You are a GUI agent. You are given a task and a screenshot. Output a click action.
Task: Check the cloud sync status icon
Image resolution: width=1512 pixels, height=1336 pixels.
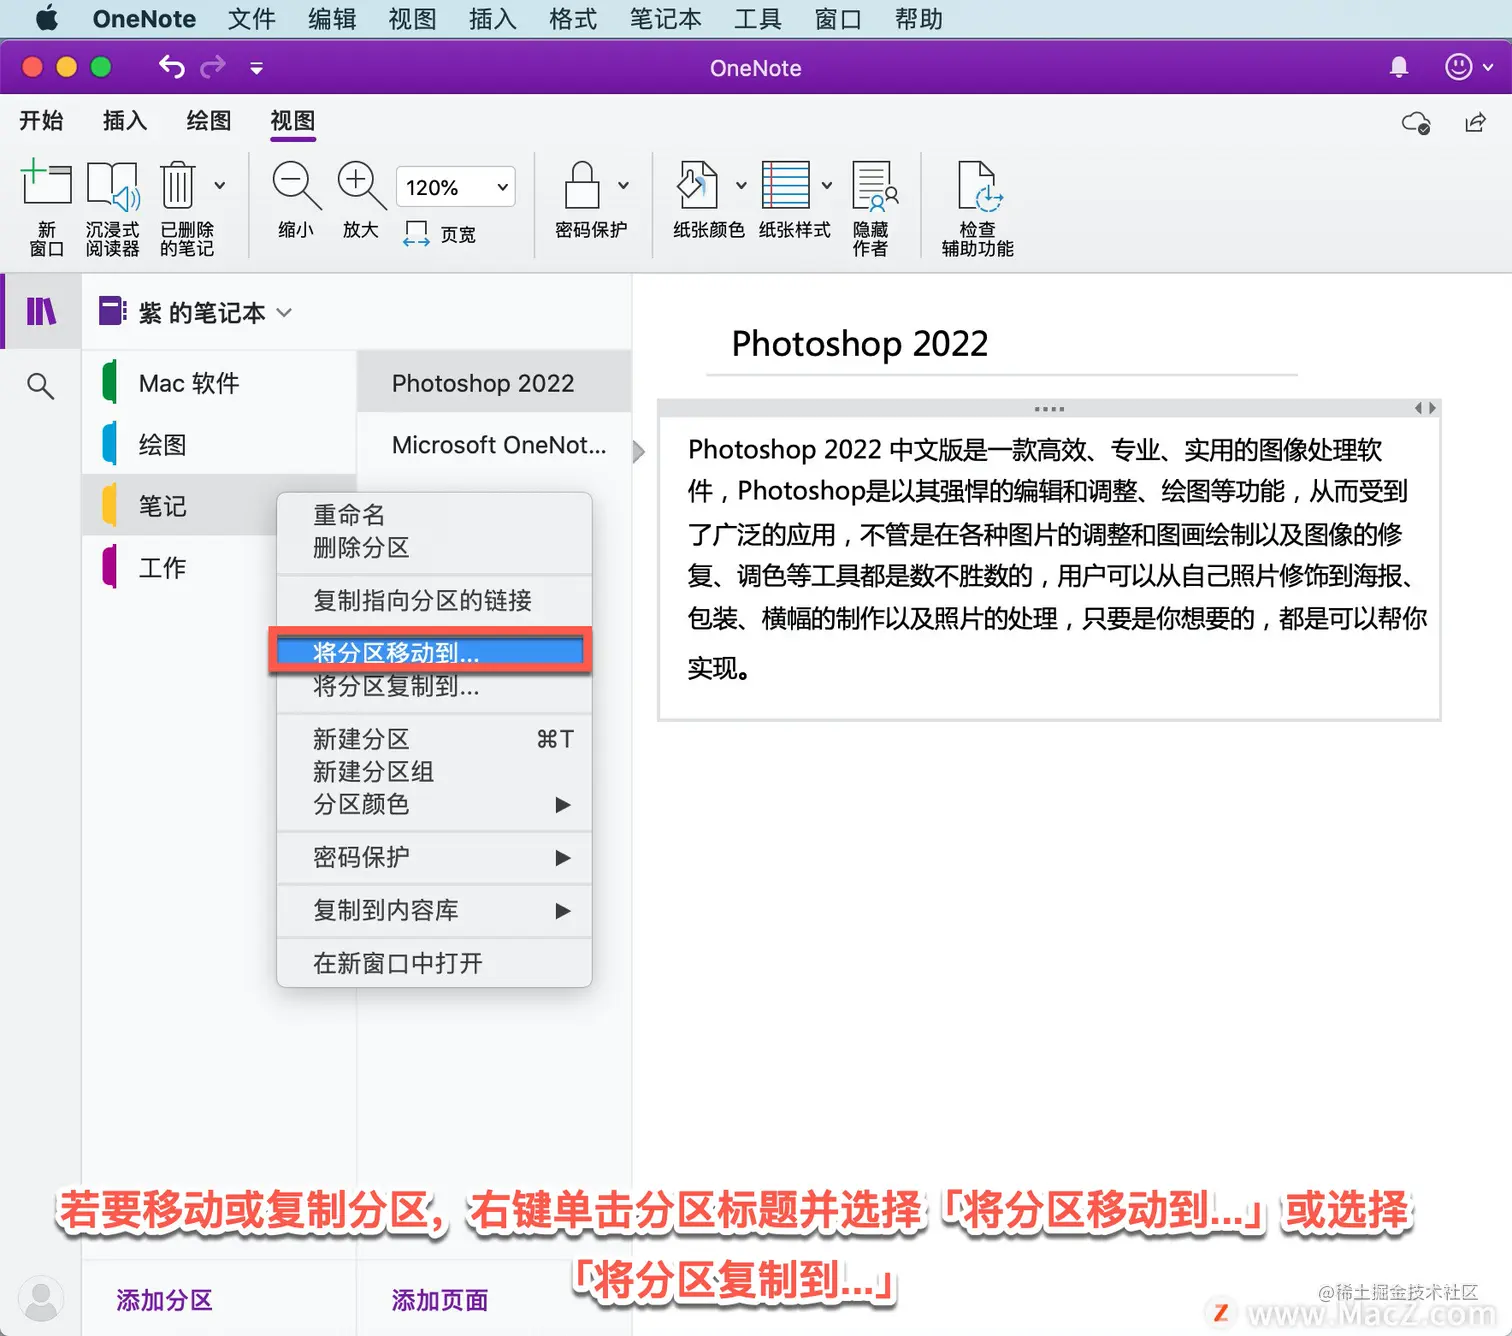point(1416,123)
